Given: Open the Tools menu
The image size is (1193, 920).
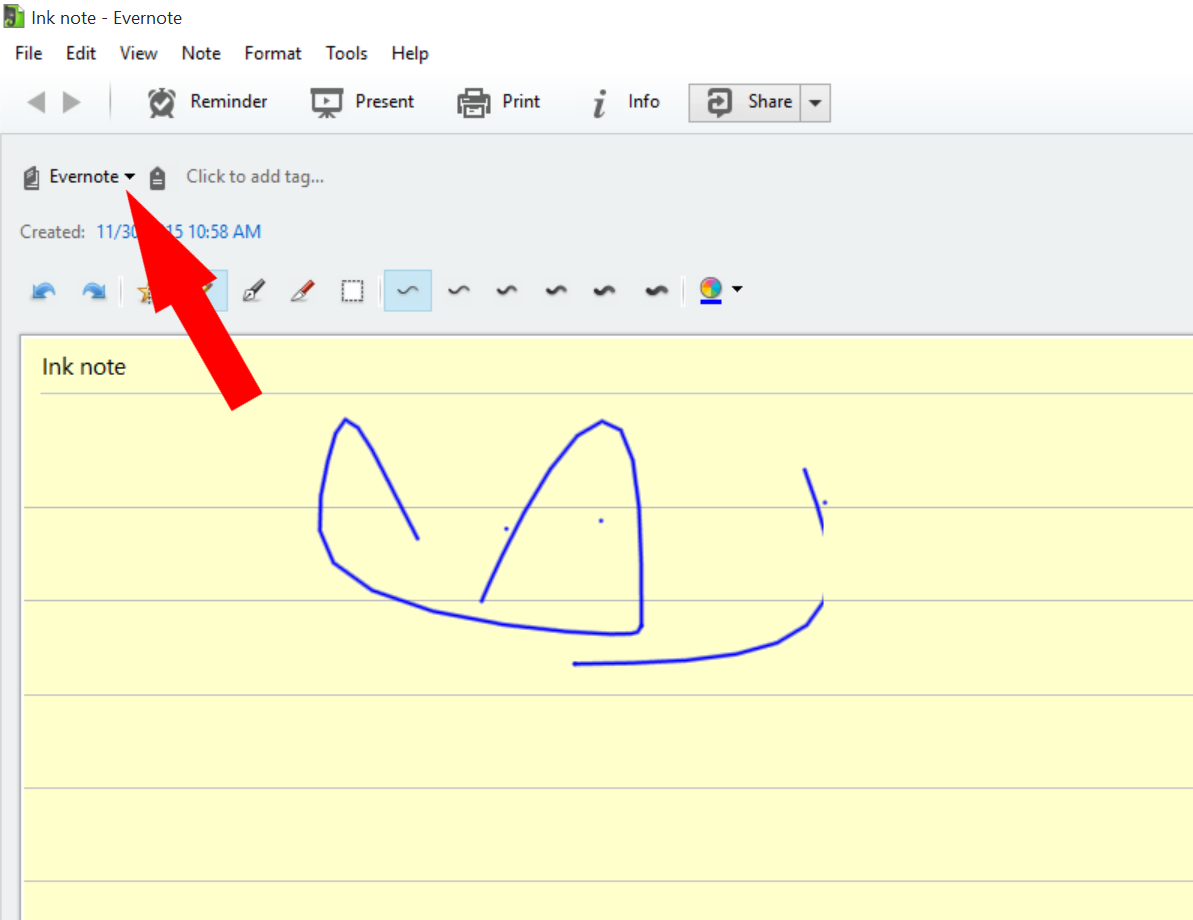Looking at the screenshot, I should tap(346, 53).
